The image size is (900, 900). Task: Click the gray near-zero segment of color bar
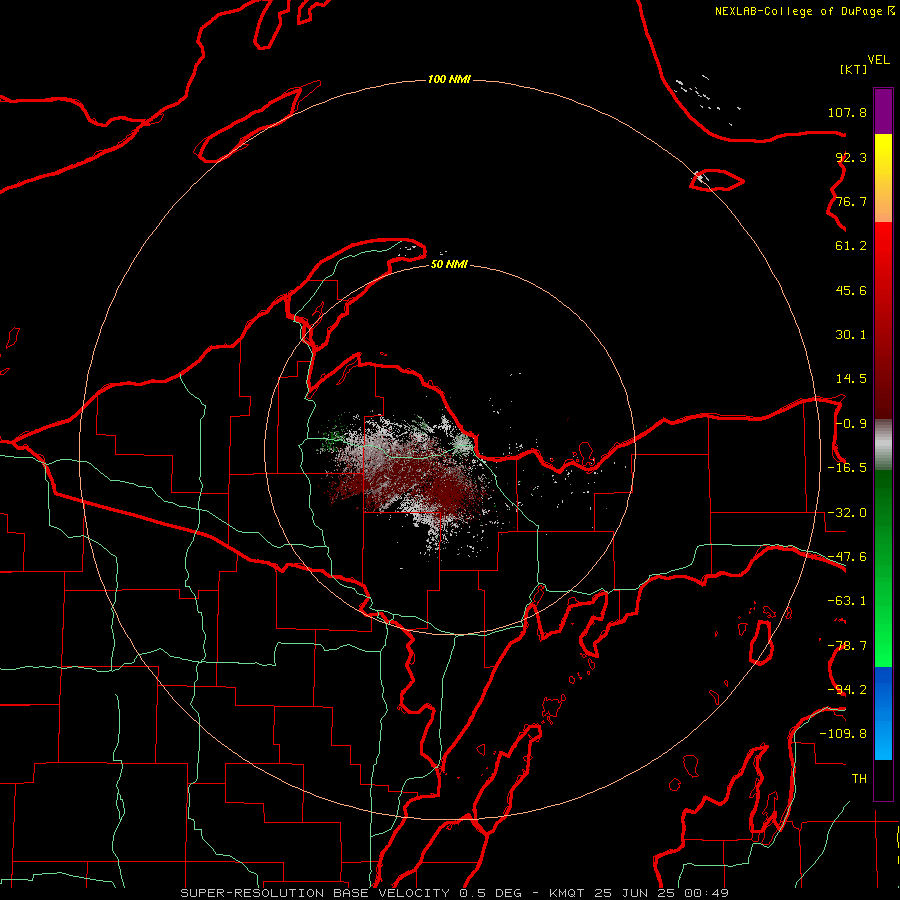883,445
